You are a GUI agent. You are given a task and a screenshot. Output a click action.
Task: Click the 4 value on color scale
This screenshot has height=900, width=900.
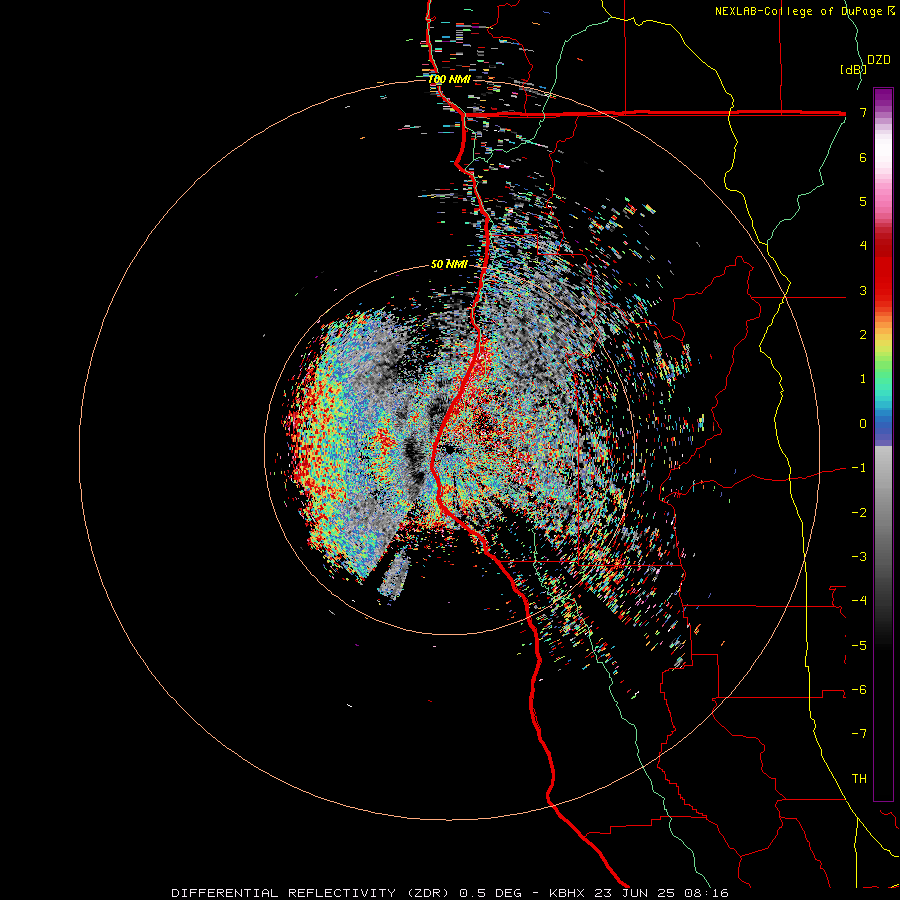pos(863,246)
